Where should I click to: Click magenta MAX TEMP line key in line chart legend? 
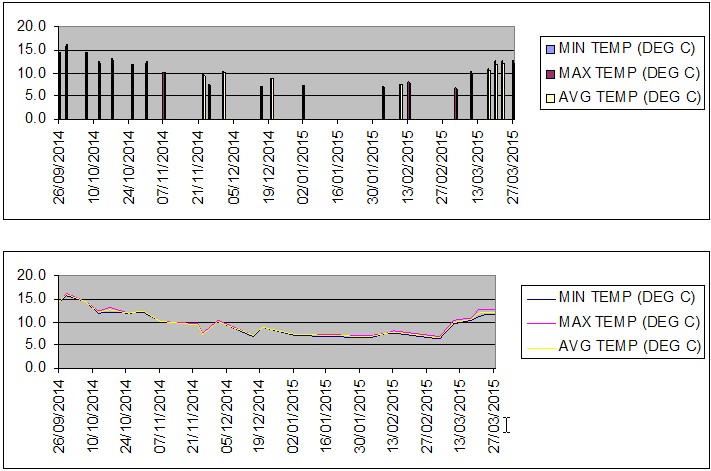click(x=537, y=322)
